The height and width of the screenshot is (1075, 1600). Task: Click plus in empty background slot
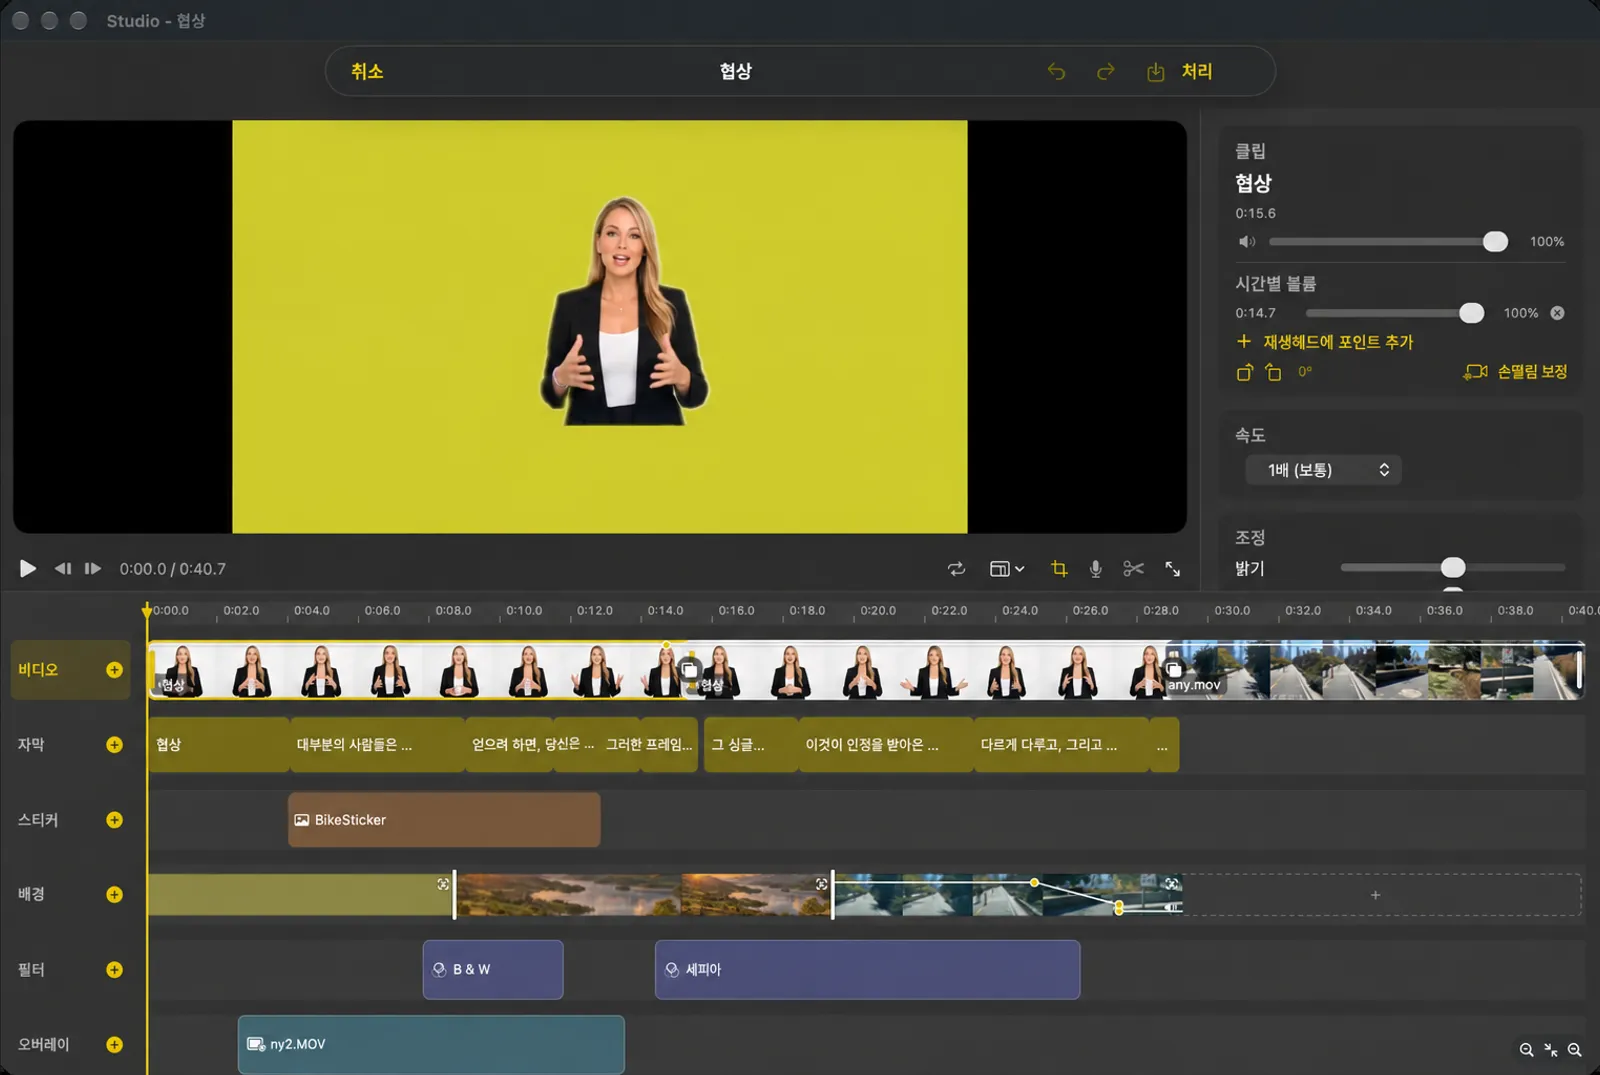pyautogui.click(x=1375, y=895)
